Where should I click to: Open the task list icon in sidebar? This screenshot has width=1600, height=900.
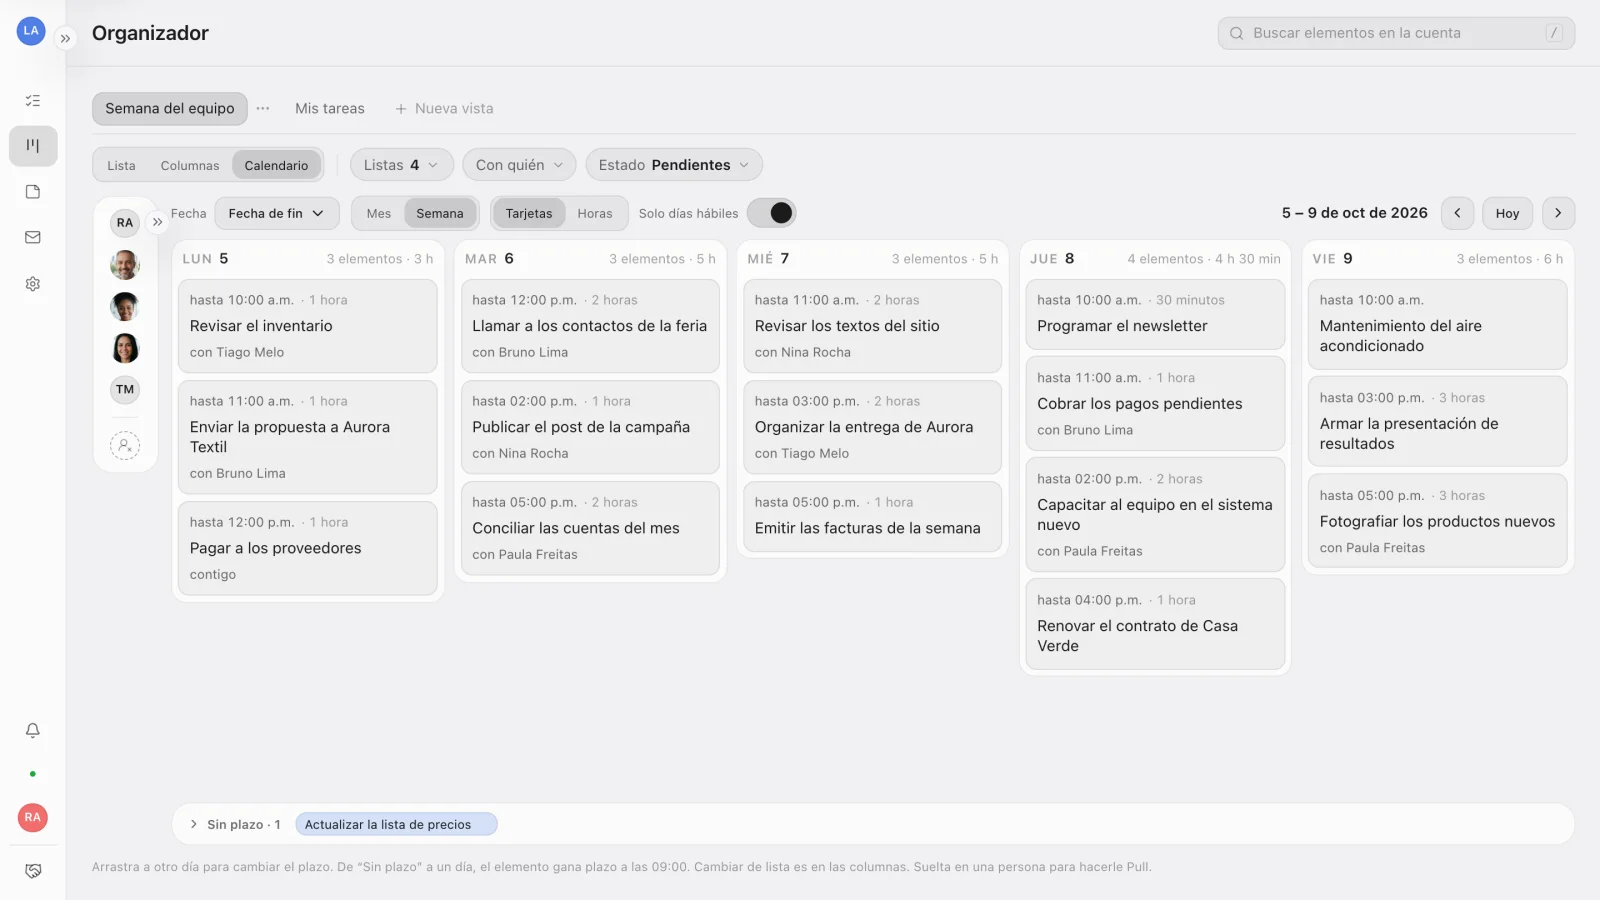(x=33, y=100)
